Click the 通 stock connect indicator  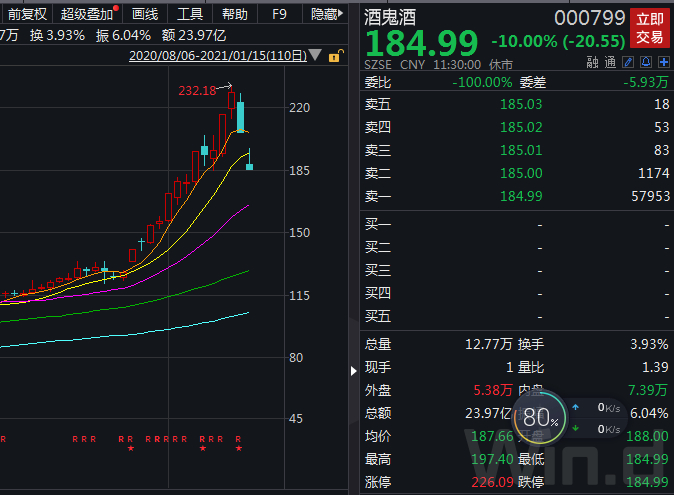coord(610,63)
